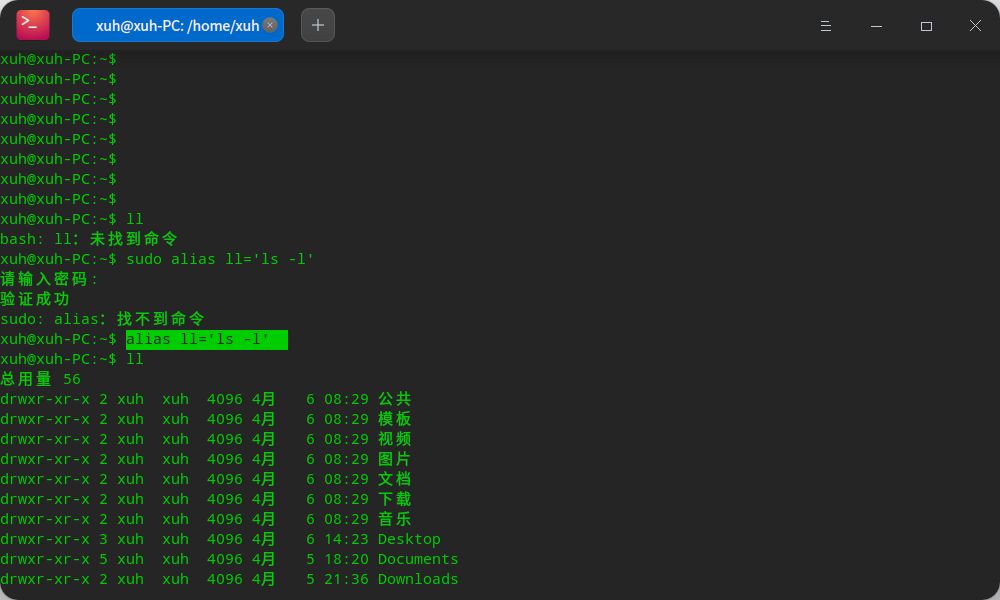Click the 总用量 56 output line
Screen dimensions: 1000x600
(40, 379)
